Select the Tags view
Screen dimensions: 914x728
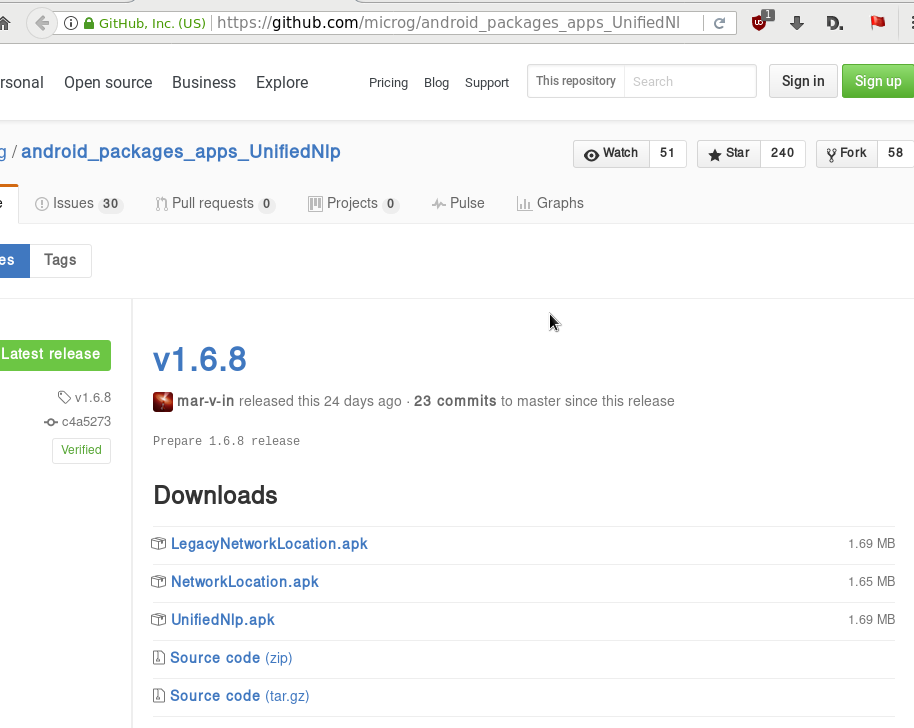[60, 260]
